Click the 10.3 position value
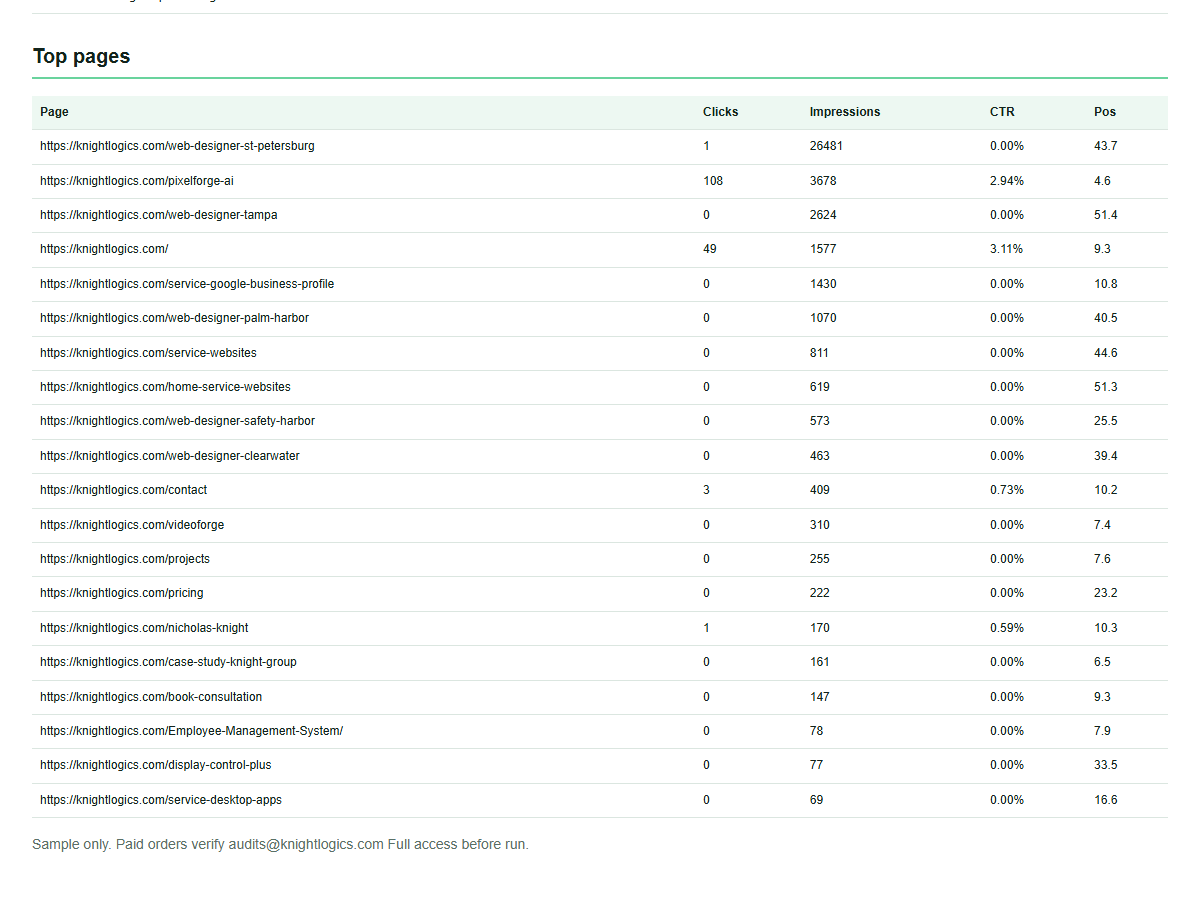The image size is (1200, 900). [1106, 628]
